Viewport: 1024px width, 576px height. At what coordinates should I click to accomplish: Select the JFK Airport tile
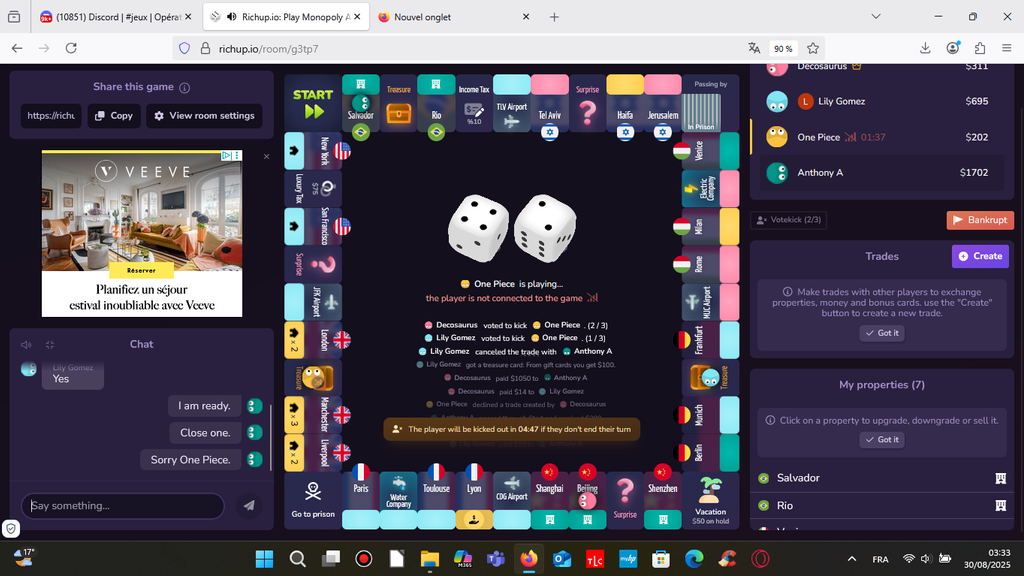313,302
